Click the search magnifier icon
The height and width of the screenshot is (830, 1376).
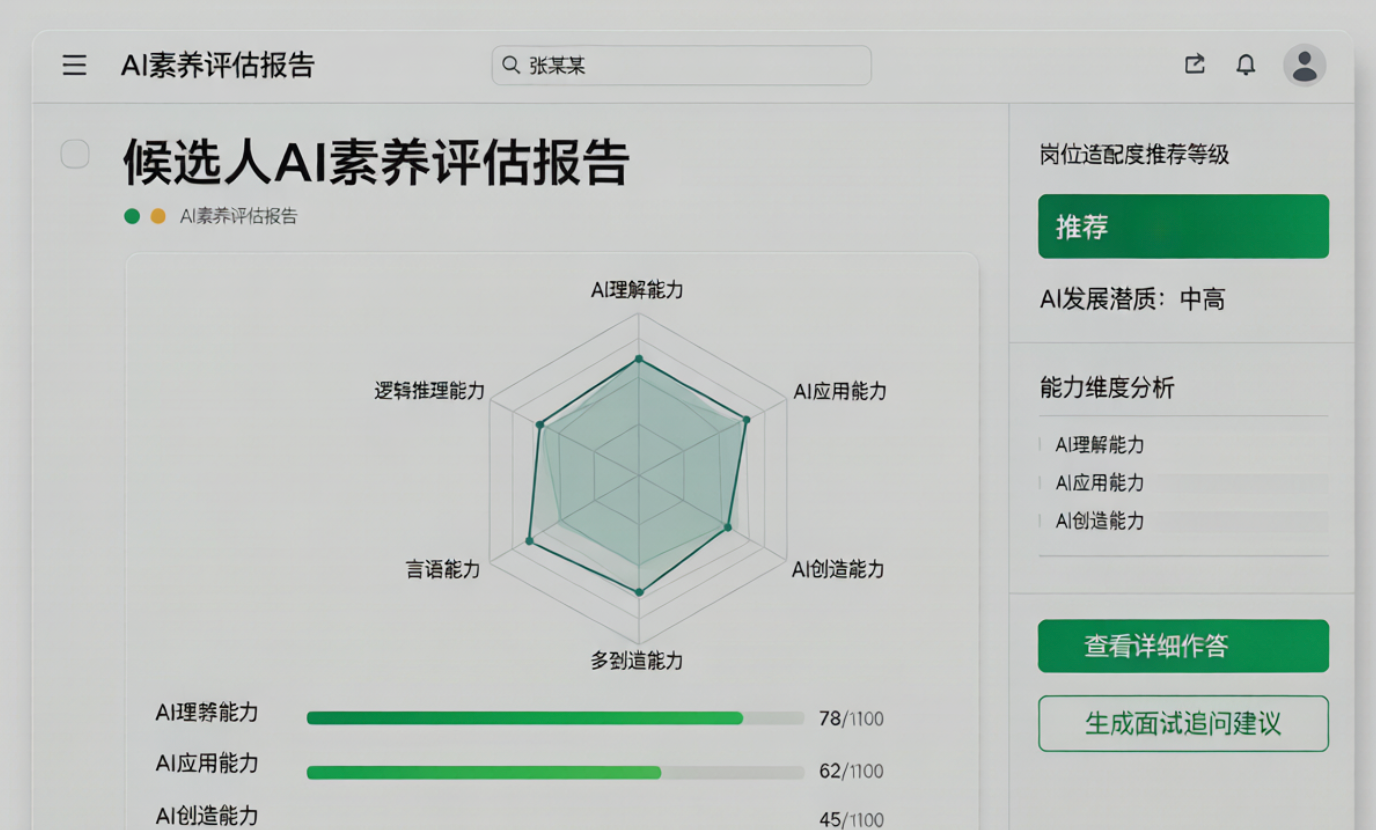[x=510, y=65]
